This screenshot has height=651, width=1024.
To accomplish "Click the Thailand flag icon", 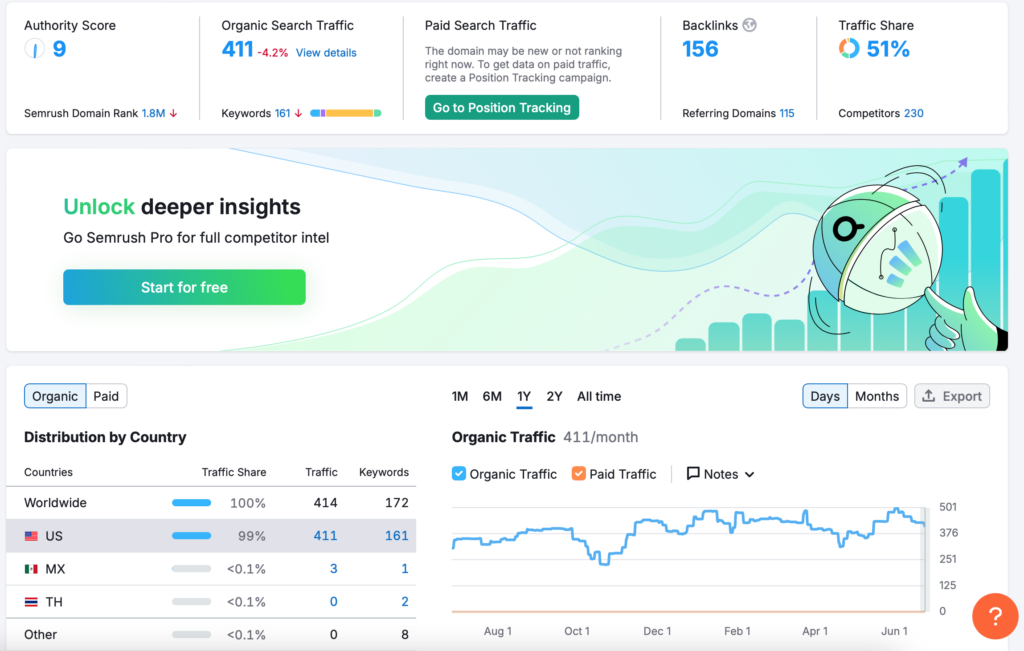I will 31,602.
